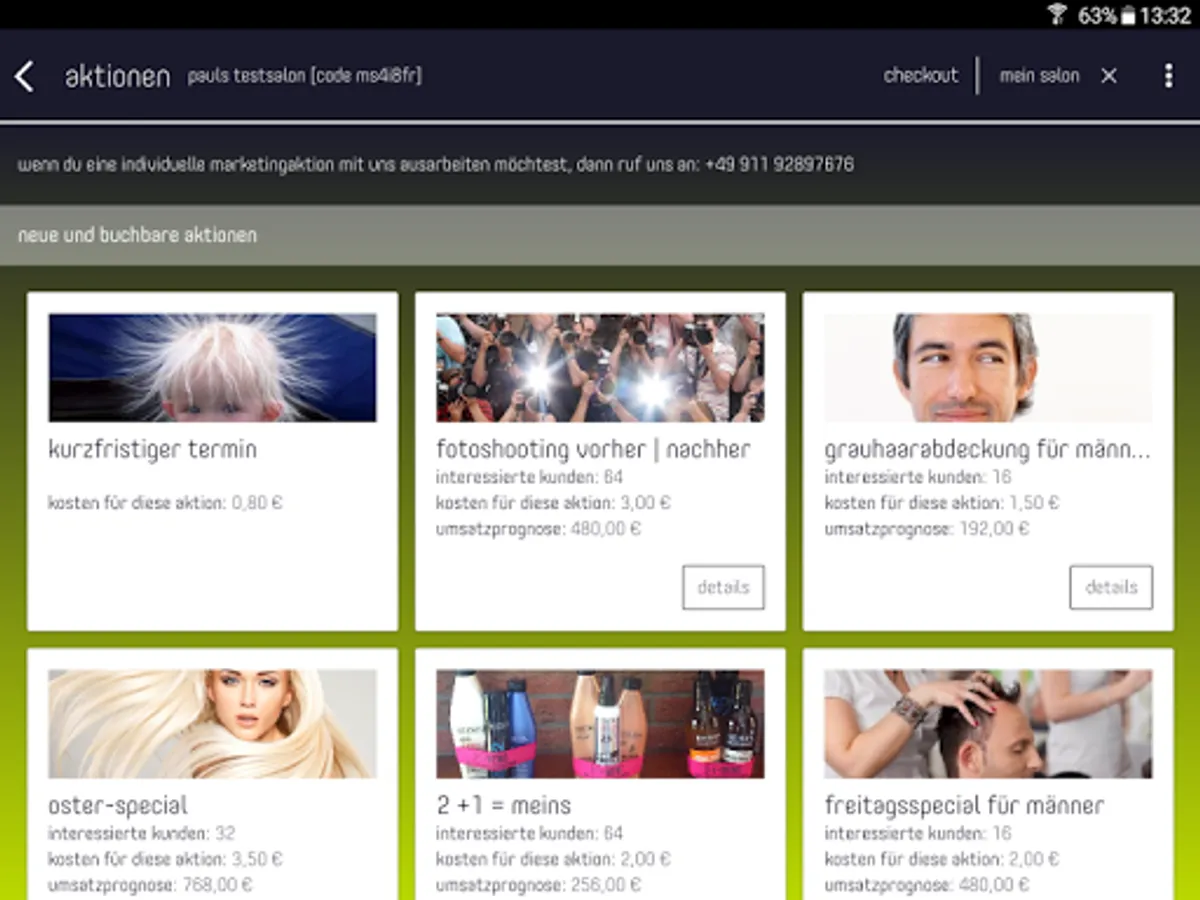Tap the 13:32 clock in status bar
The image size is (1200, 900).
click(x=1165, y=15)
